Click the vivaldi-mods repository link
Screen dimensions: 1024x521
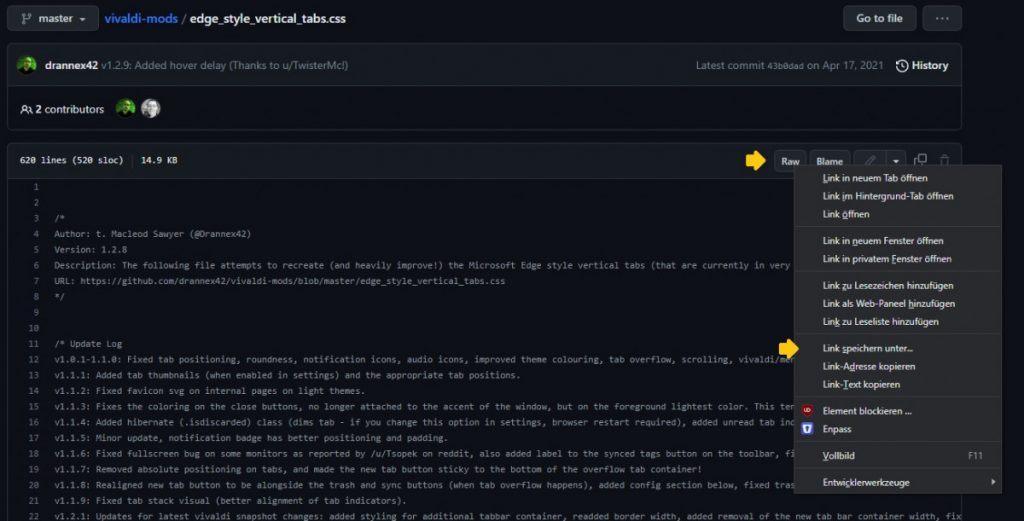pos(140,18)
